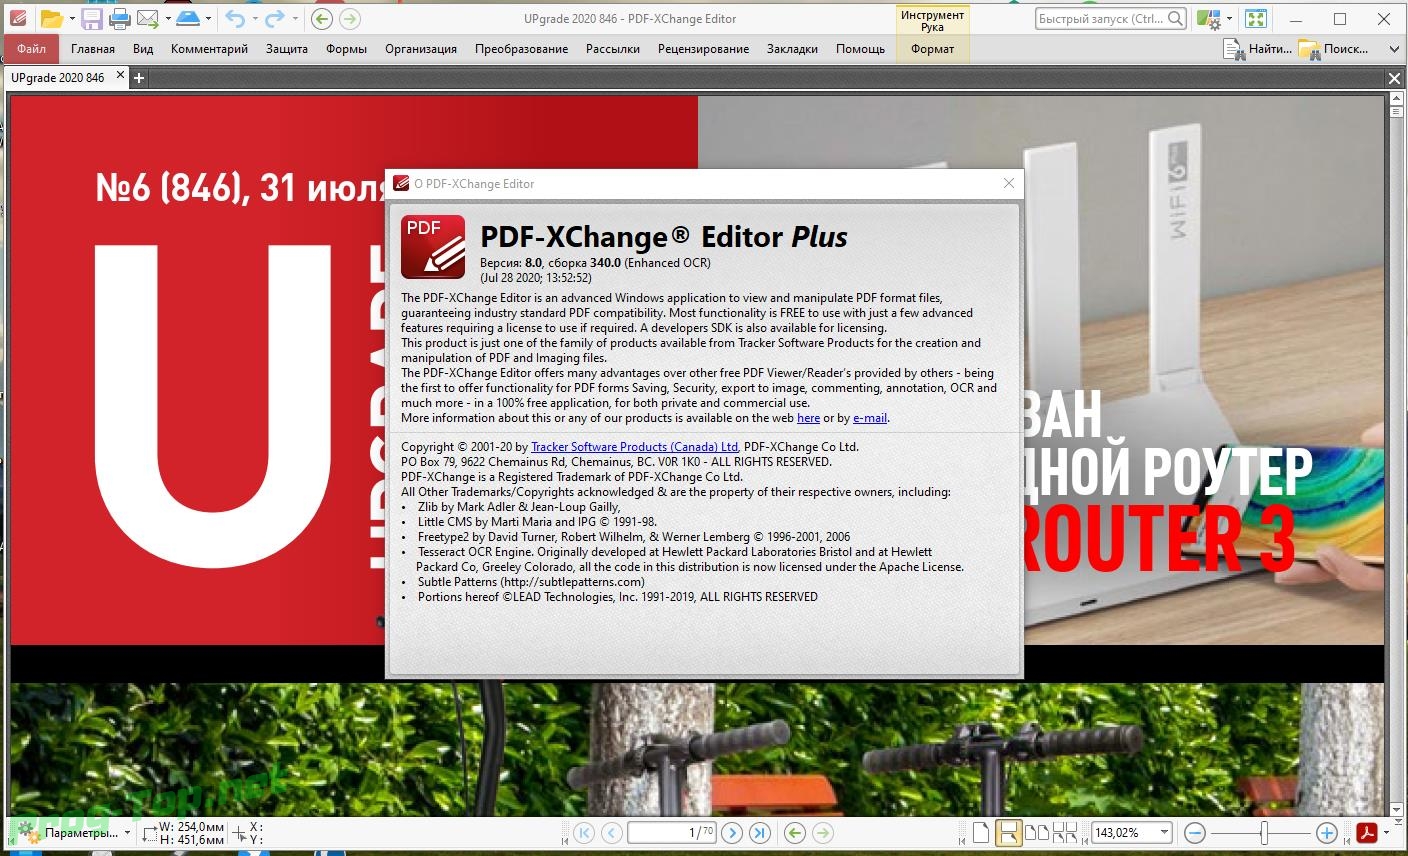Go to the next page in the status bar
The height and width of the screenshot is (856, 1408).
pyautogui.click(x=732, y=832)
